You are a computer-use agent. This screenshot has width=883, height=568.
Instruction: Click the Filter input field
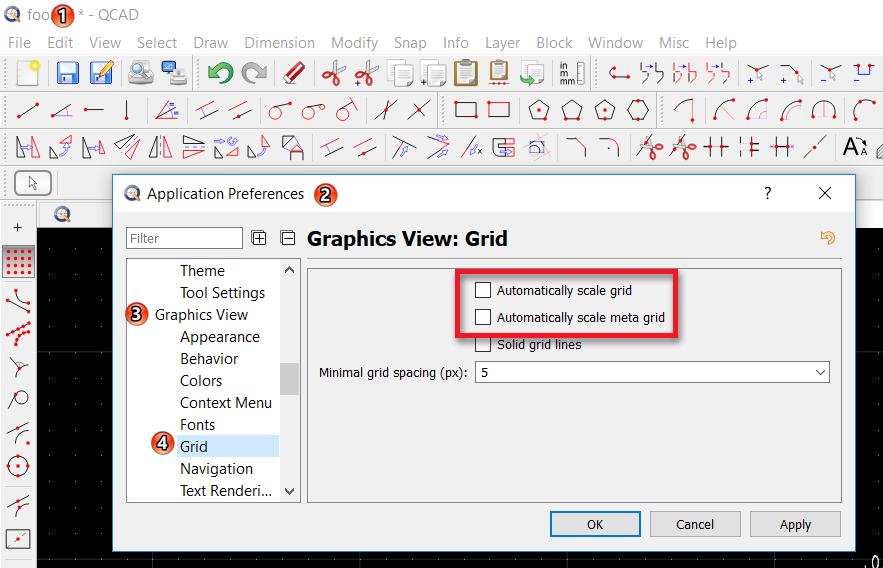pos(184,238)
